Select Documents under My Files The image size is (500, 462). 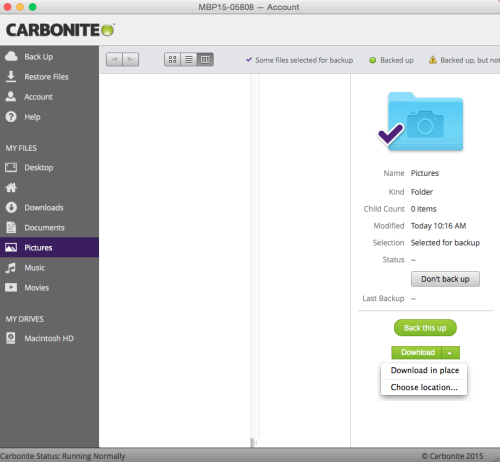[49, 227]
